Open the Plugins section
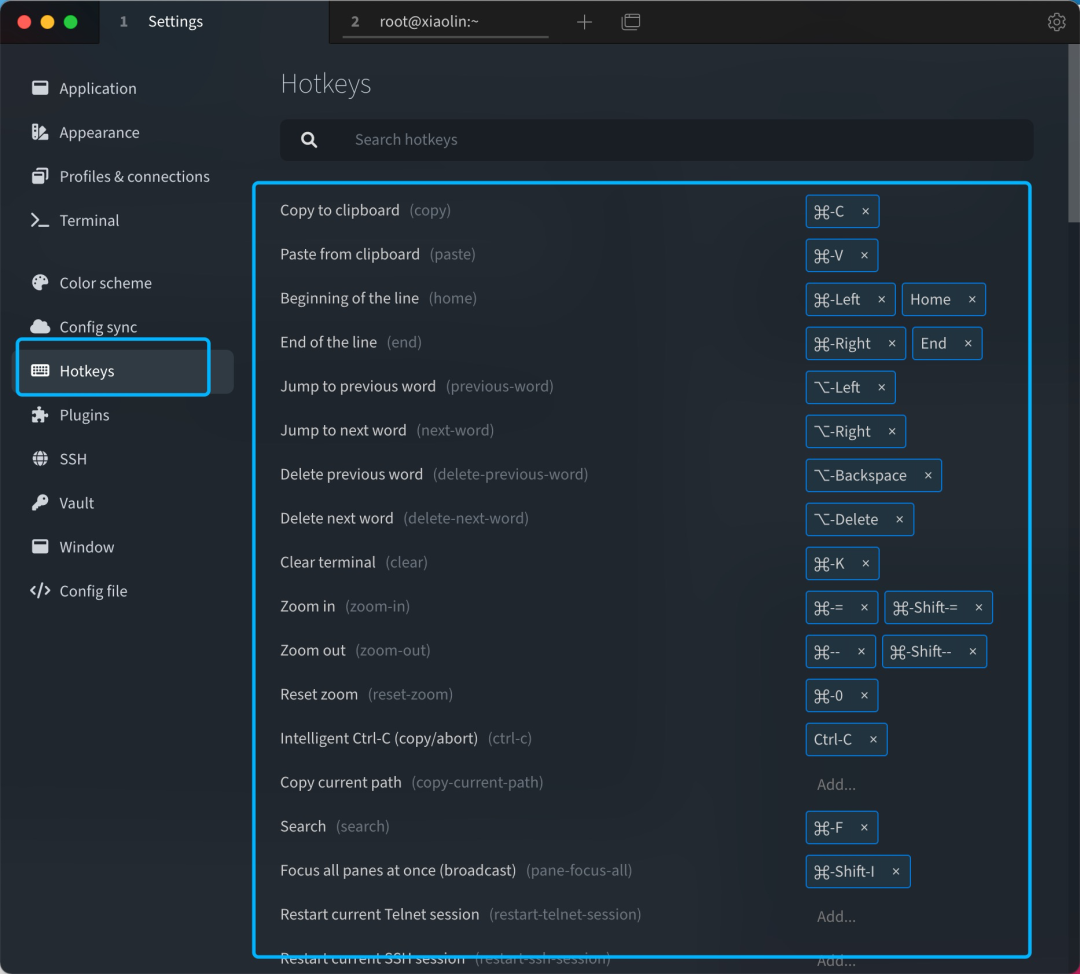This screenshot has width=1080, height=974. tap(125, 415)
